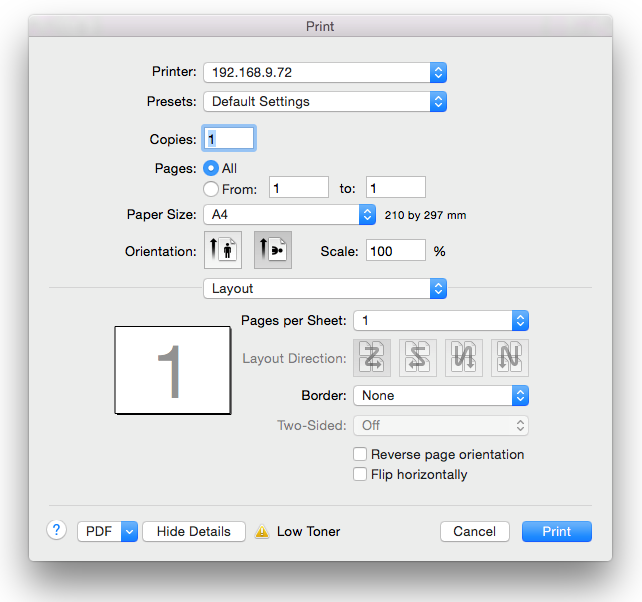The image size is (642, 602).
Task: Select the All pages radio button
Action: [x=211, y=169]
